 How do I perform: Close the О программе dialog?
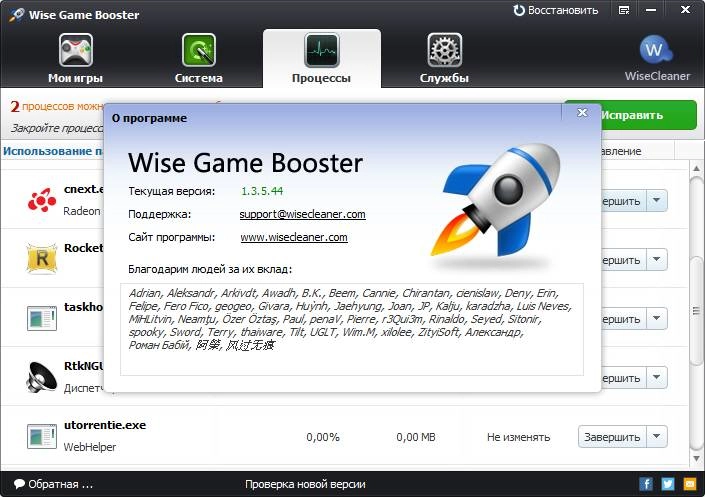pyautogui.click(x=582, y=112)
